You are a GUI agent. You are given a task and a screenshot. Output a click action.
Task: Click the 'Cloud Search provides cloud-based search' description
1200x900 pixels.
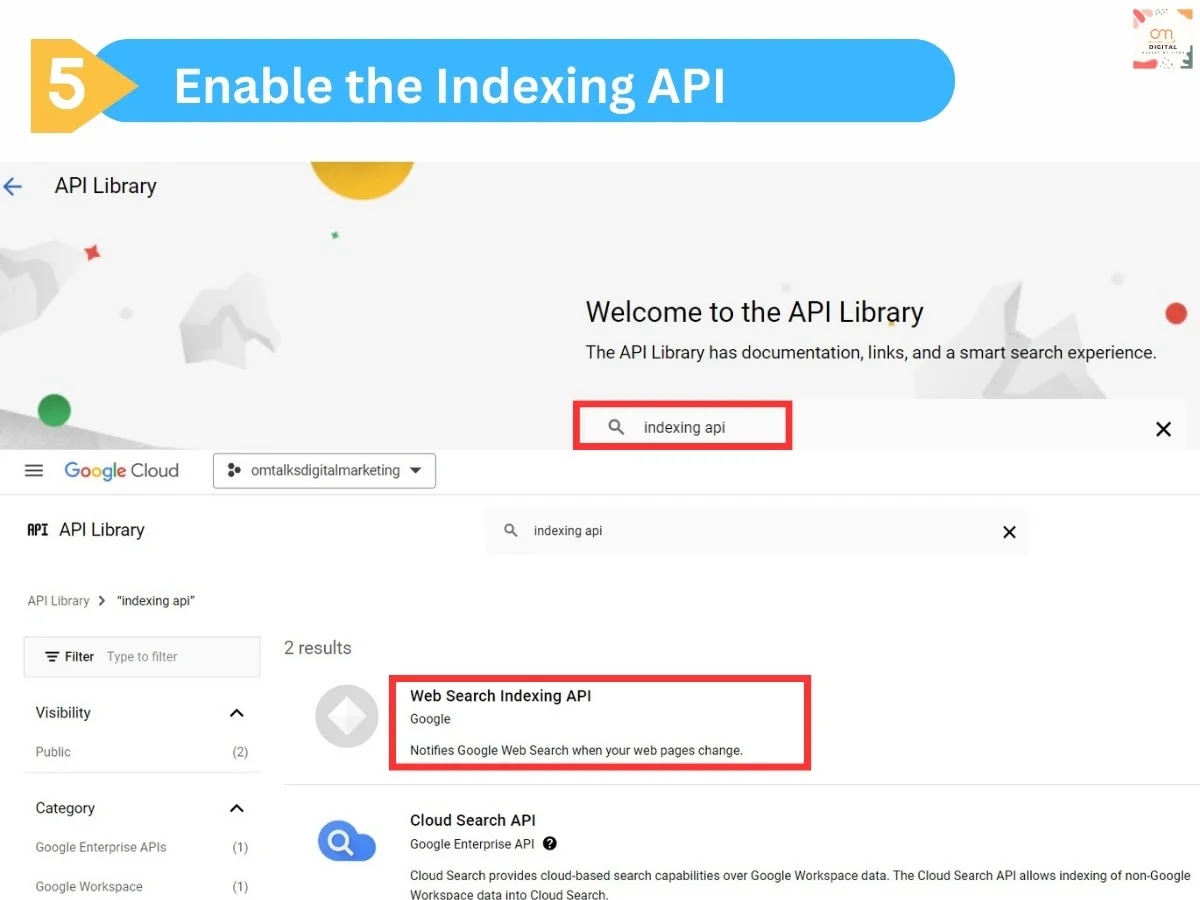click(x=800, y=885)
